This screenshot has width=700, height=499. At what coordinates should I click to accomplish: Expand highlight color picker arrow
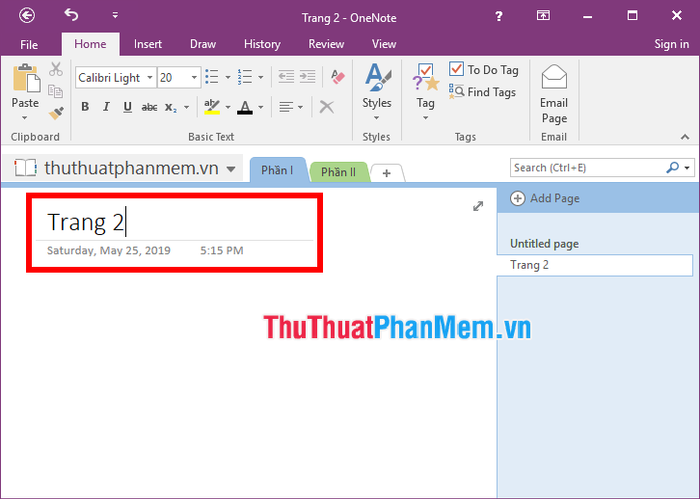click(x=228, y=107)
